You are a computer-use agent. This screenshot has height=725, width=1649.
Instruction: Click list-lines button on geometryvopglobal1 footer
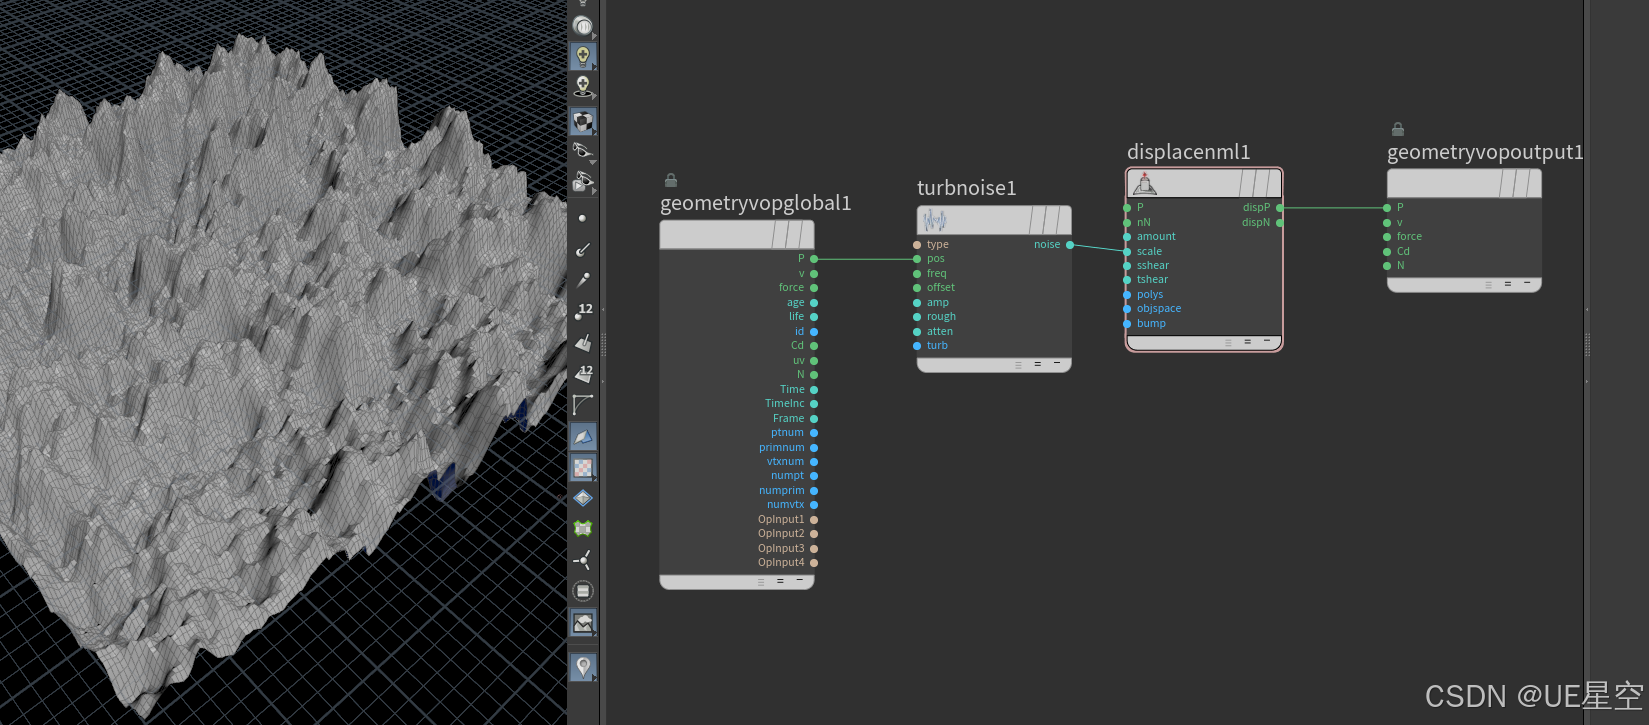click(761, 581)
